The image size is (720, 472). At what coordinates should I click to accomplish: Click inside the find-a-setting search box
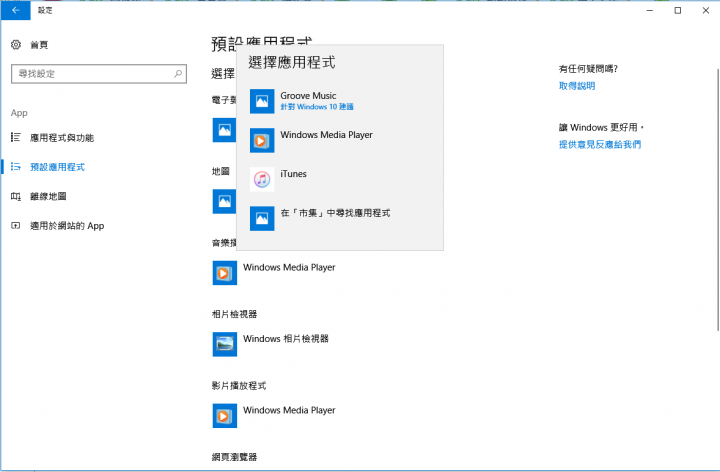pos(99,73)
